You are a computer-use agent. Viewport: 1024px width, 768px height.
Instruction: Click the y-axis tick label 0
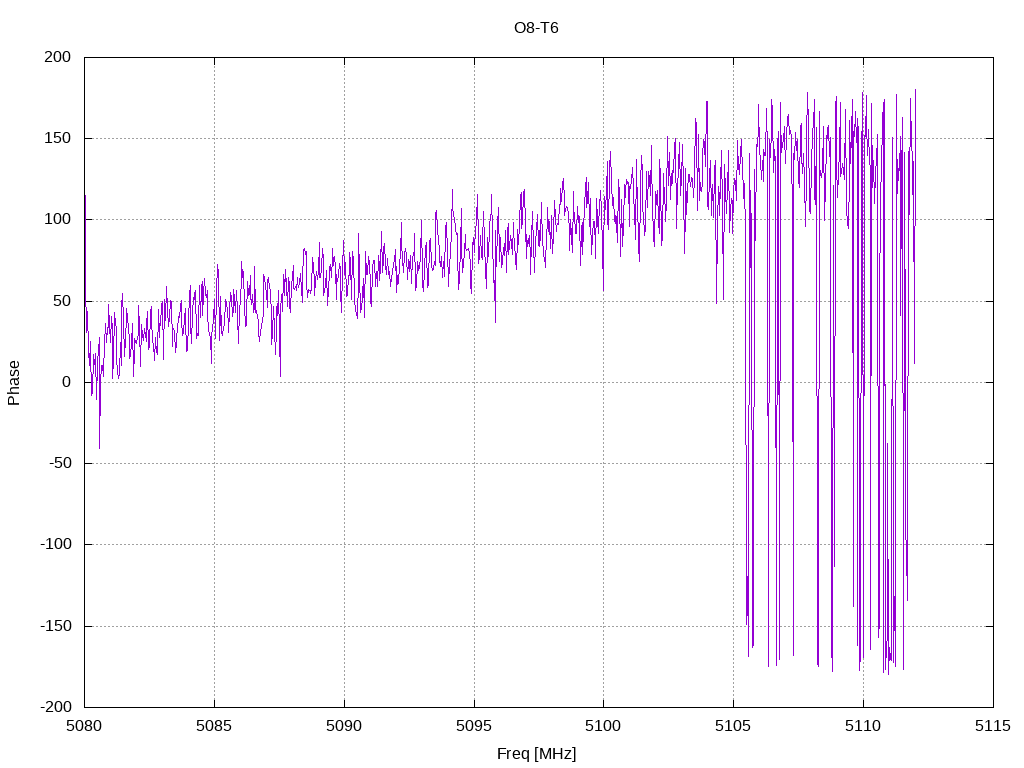pyautogui.click(x=67, y=382)
